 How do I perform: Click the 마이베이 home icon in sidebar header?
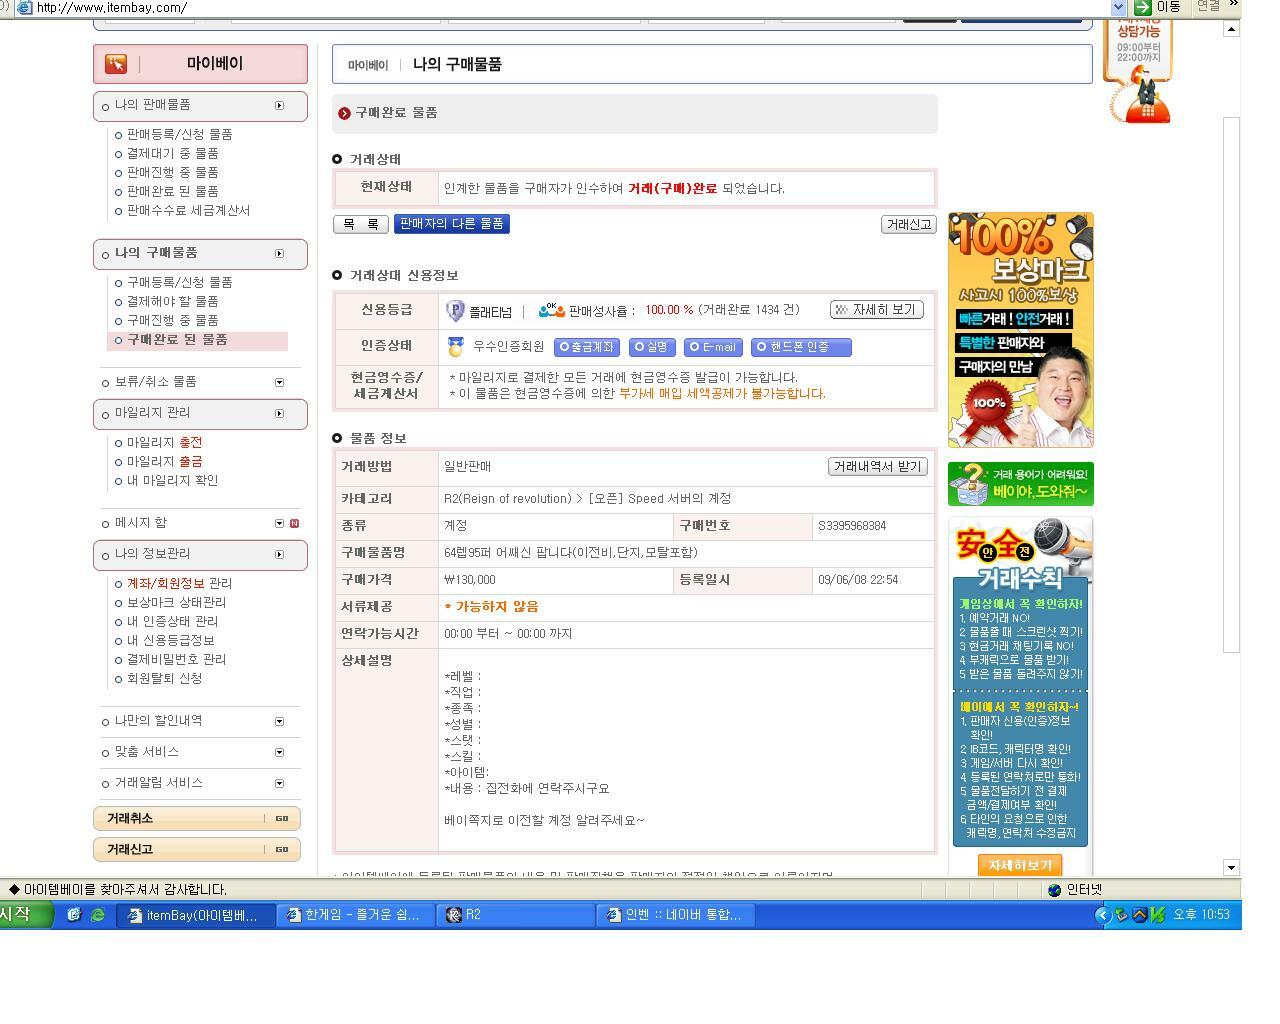coord(115,63)
